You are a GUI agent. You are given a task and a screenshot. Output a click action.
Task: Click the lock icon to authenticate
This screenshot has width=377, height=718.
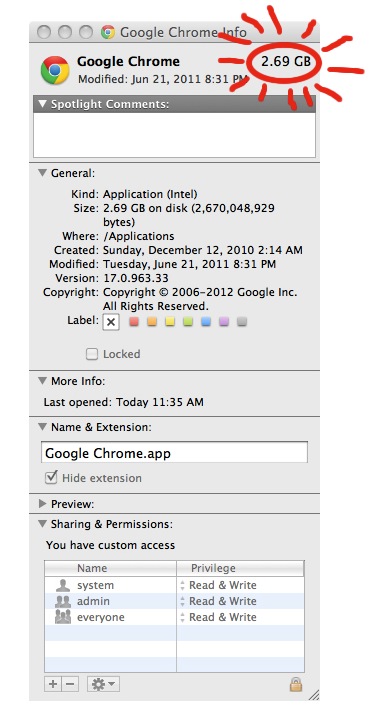click(296, 684)
